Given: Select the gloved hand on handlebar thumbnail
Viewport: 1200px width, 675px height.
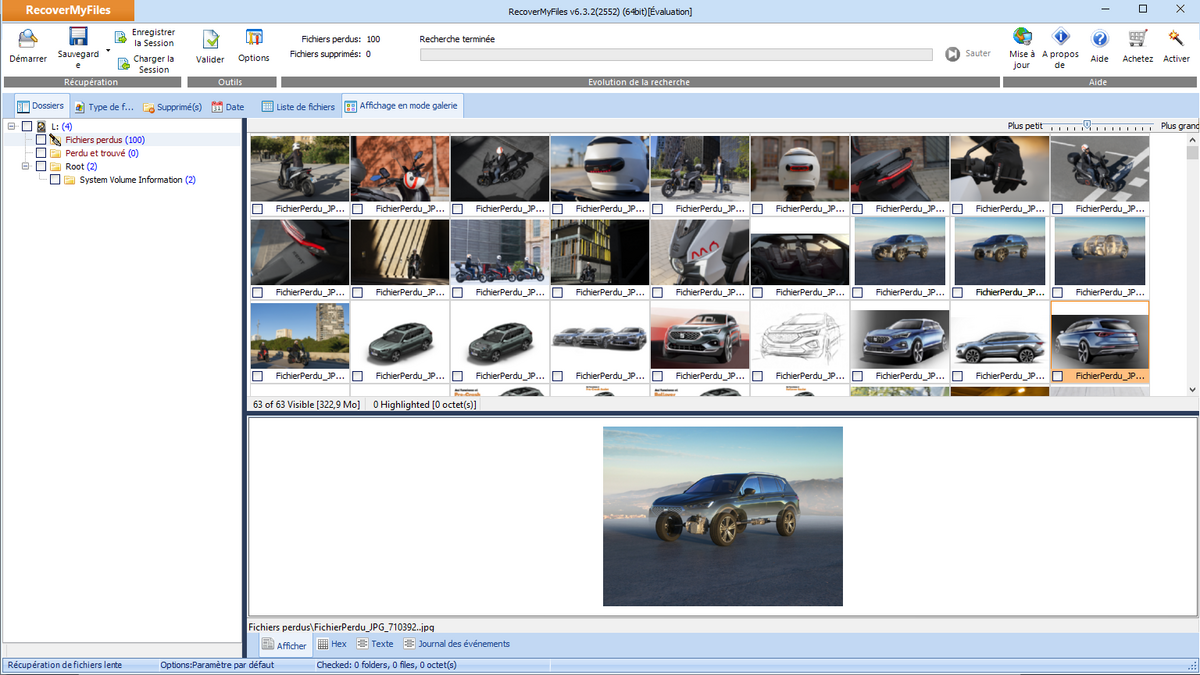Looking at the screenshot, I should (x=1000, y=169).
